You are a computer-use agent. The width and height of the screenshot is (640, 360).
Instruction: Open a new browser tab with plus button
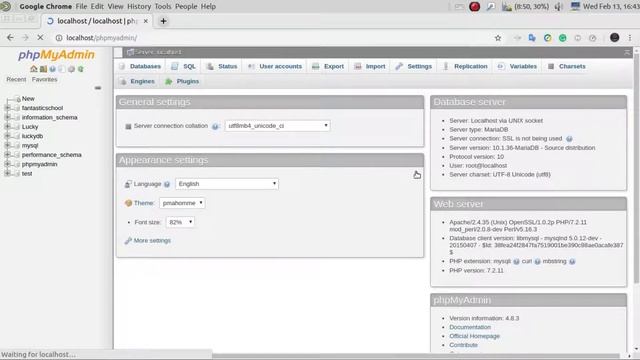pyautogui.click(x=163, y=21)
